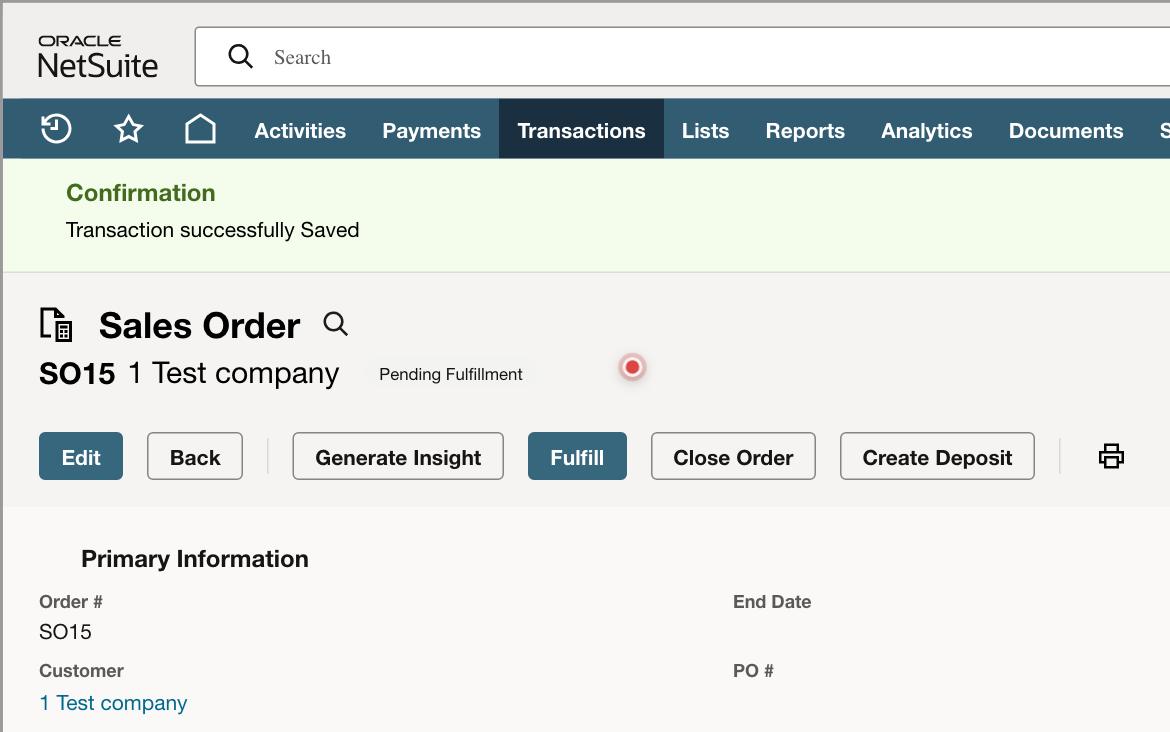Click the Edit button

pos(81,456)
